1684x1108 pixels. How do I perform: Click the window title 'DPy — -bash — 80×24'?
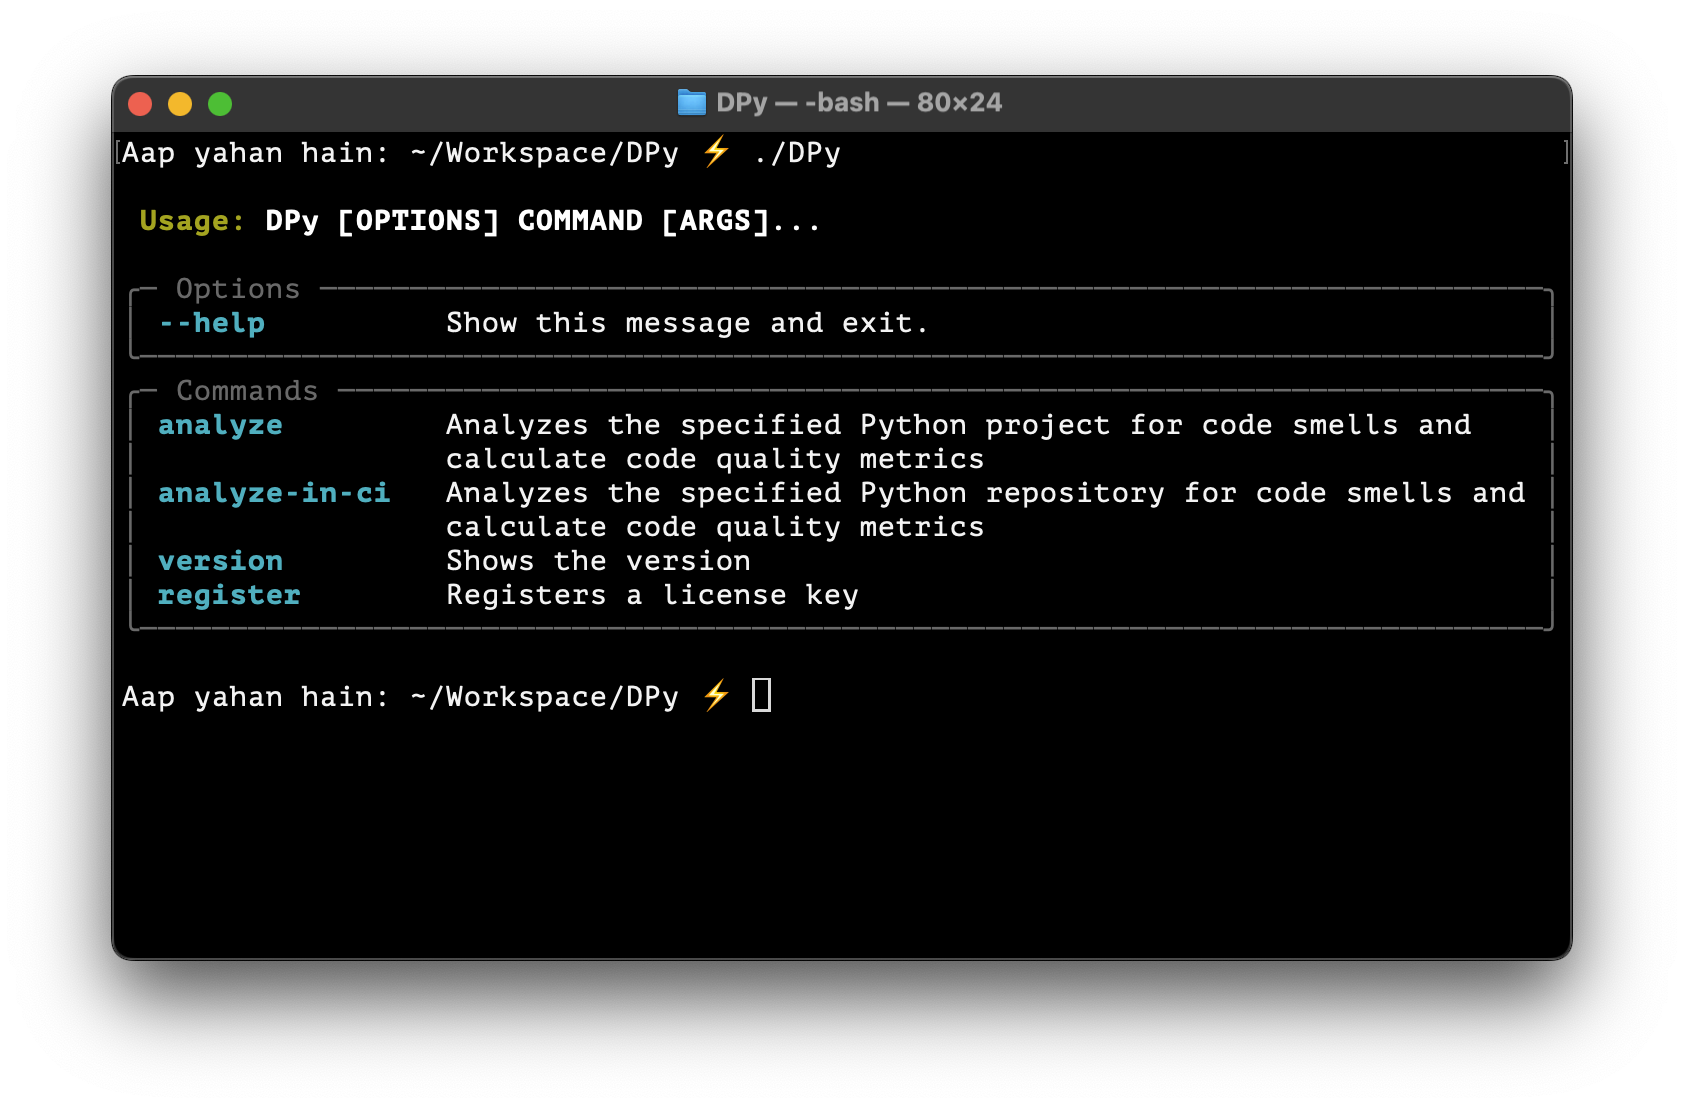(x=858, y=103)
